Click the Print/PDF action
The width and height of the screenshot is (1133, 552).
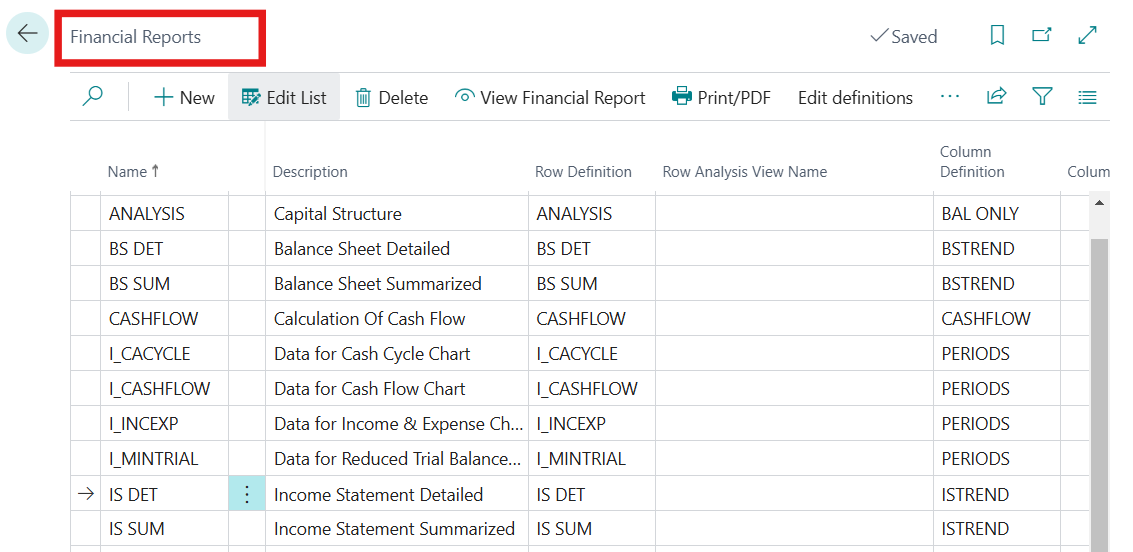coord(721,97)
